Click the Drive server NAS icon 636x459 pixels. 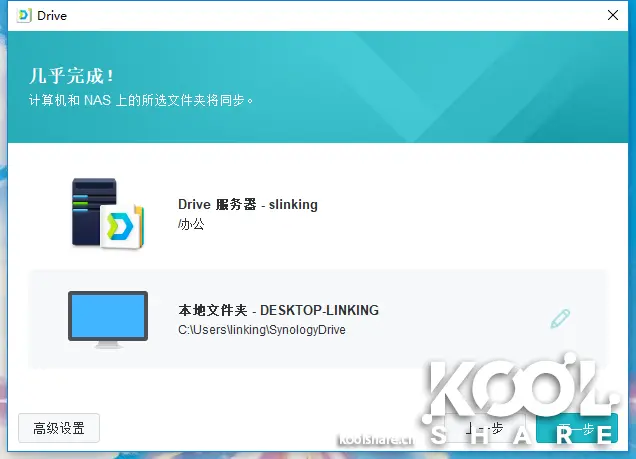click(108, 214)
